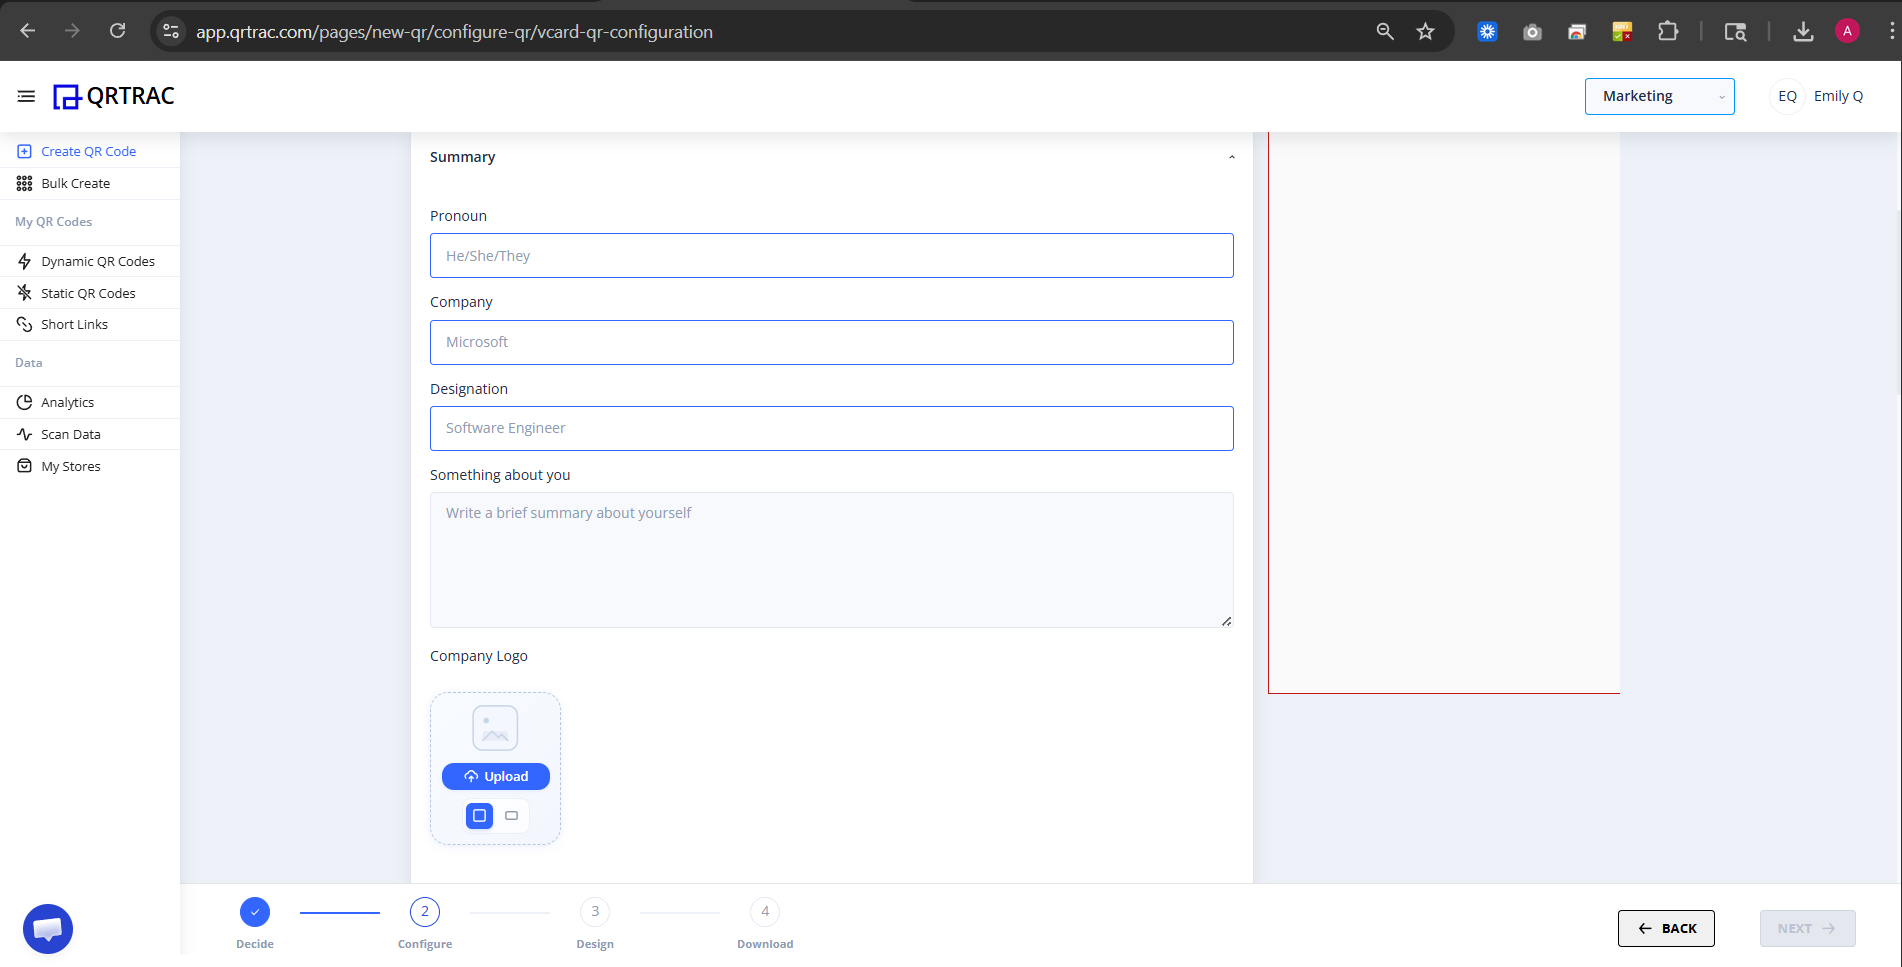Go to the Download step
1902x967 pixels.
pos(764,911)
